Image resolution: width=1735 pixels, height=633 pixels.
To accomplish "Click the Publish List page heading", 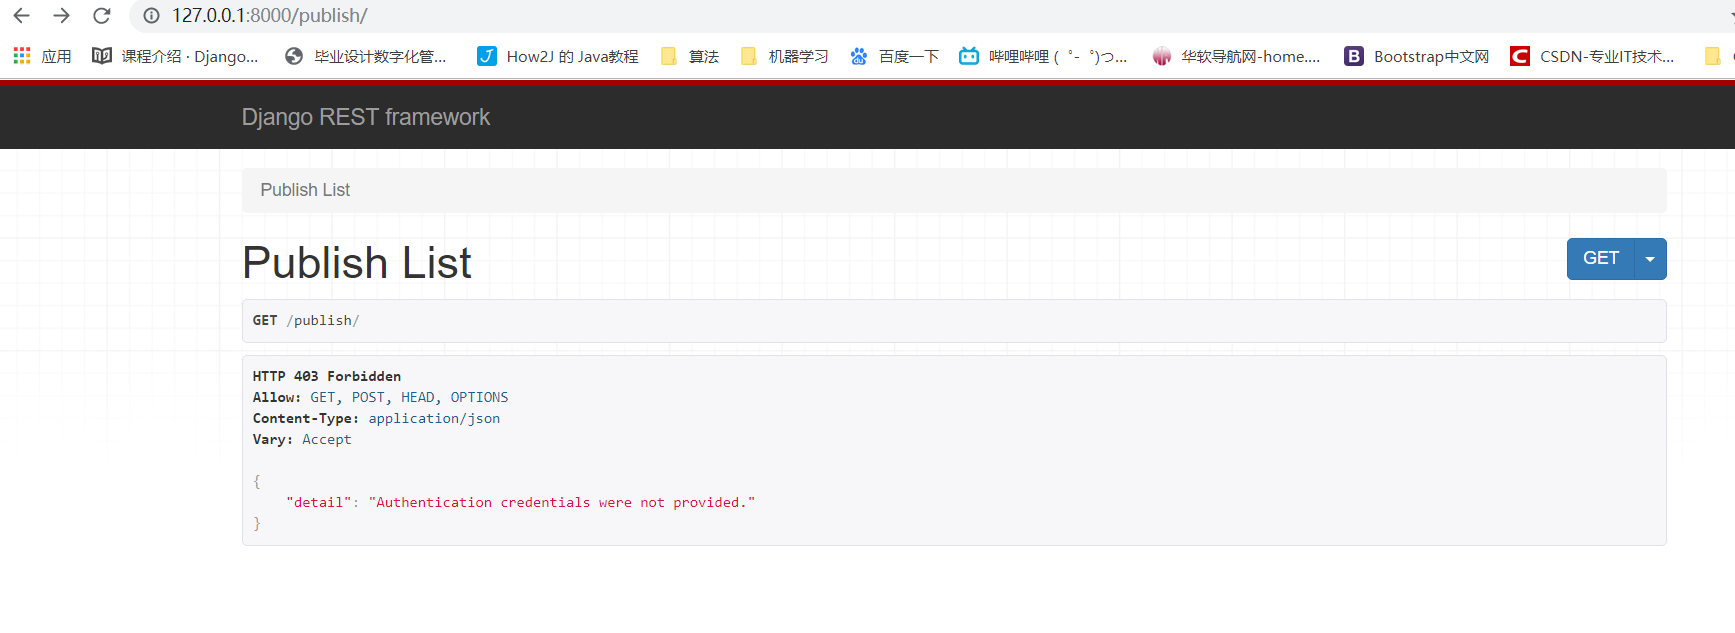I will (357, 263).
